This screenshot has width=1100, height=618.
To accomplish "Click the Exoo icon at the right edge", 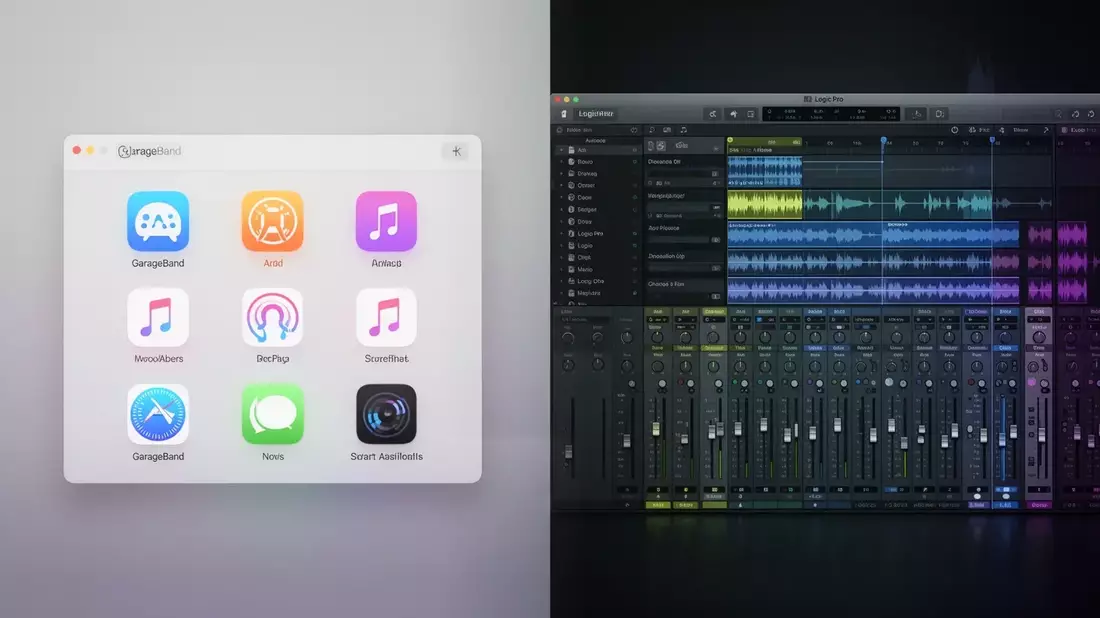I will tap(1064, 130).
